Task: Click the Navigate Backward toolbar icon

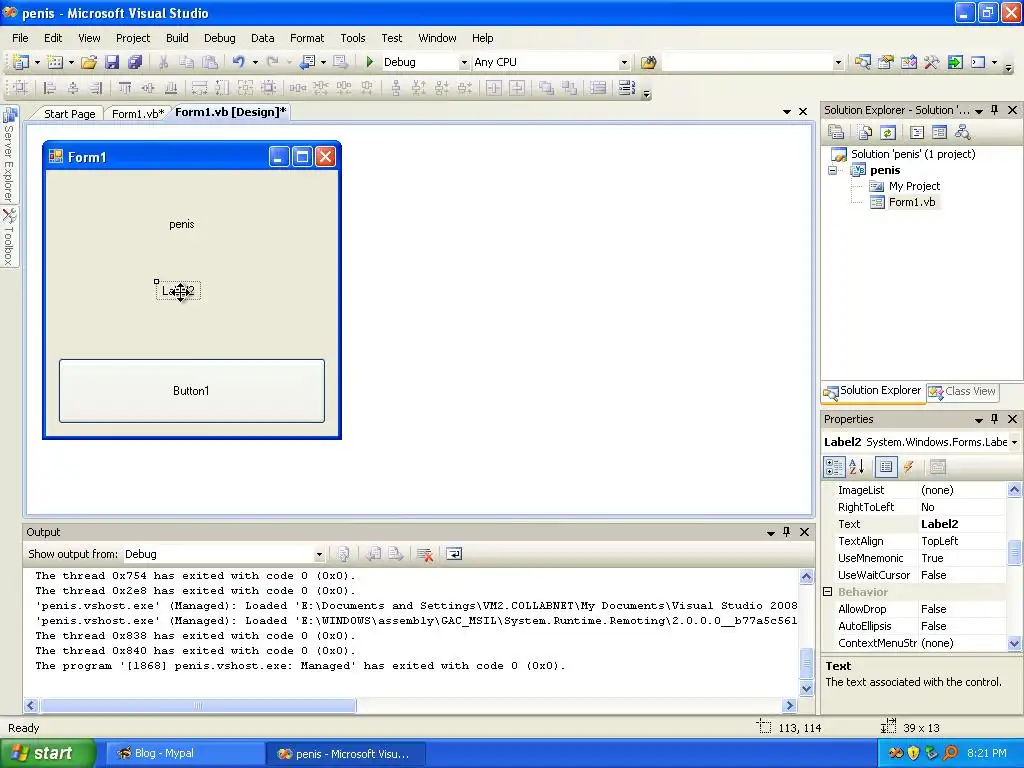Action: pos(307,62)
